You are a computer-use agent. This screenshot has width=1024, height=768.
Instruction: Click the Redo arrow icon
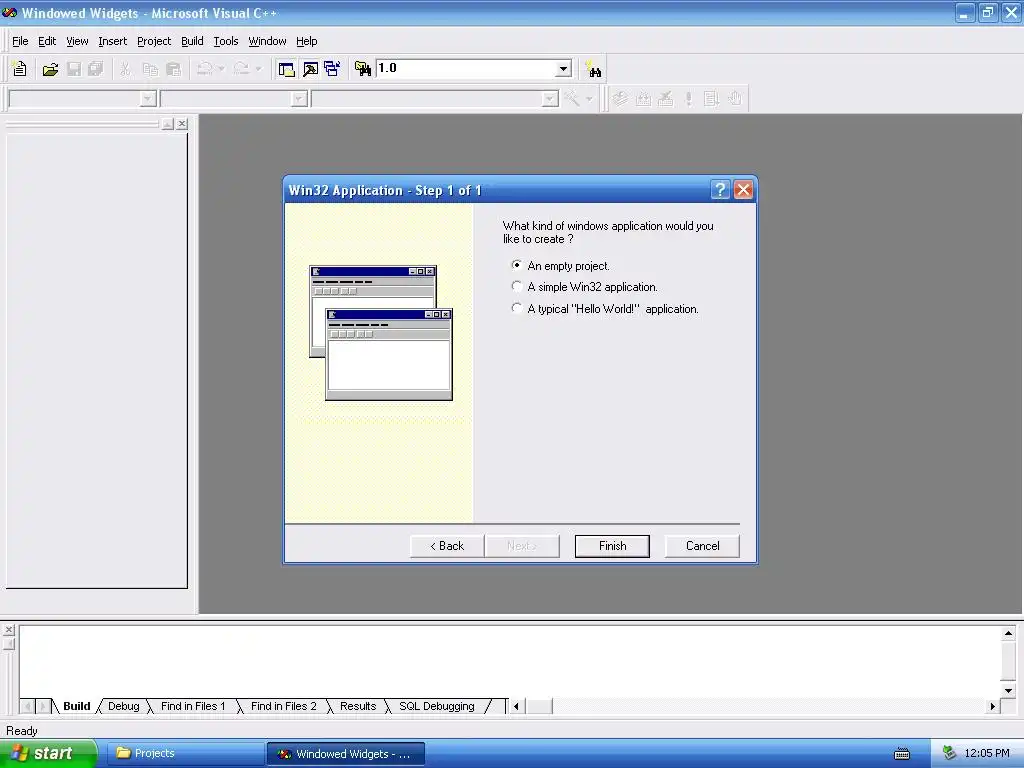(241, 69)
